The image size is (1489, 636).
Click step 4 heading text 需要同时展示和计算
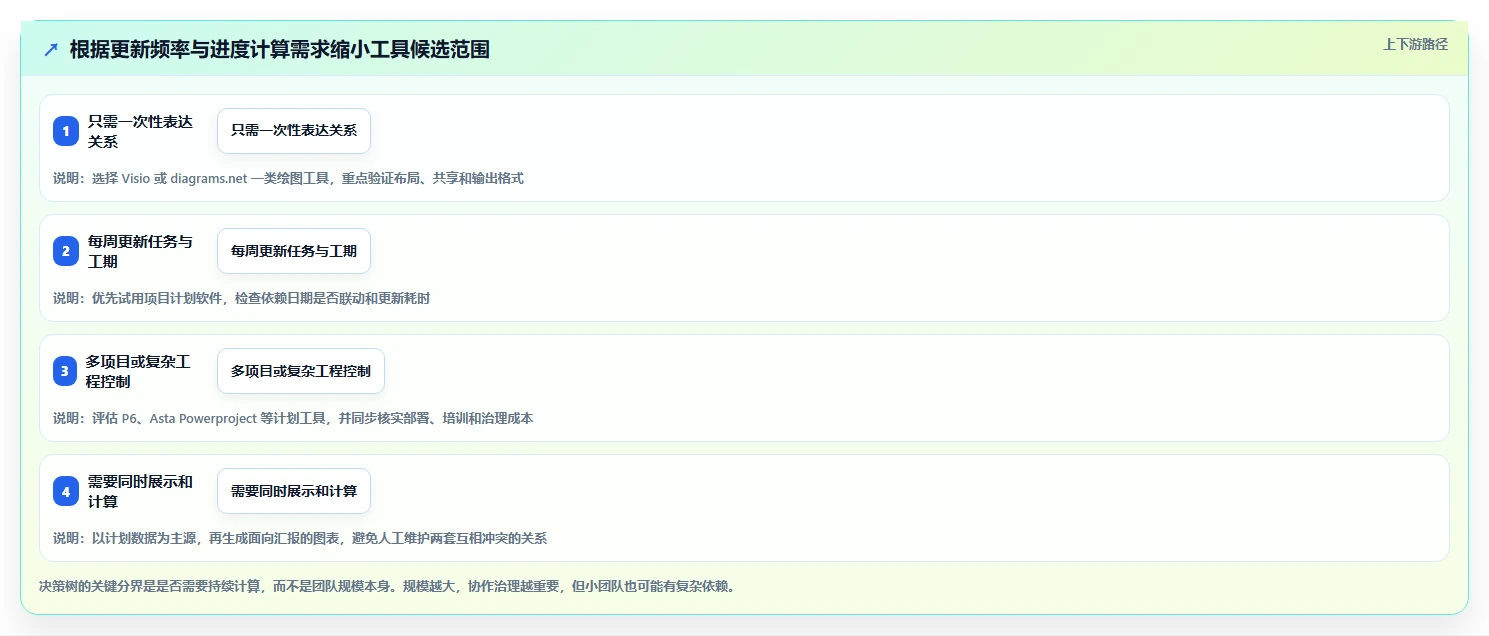[x=140, y=491]
